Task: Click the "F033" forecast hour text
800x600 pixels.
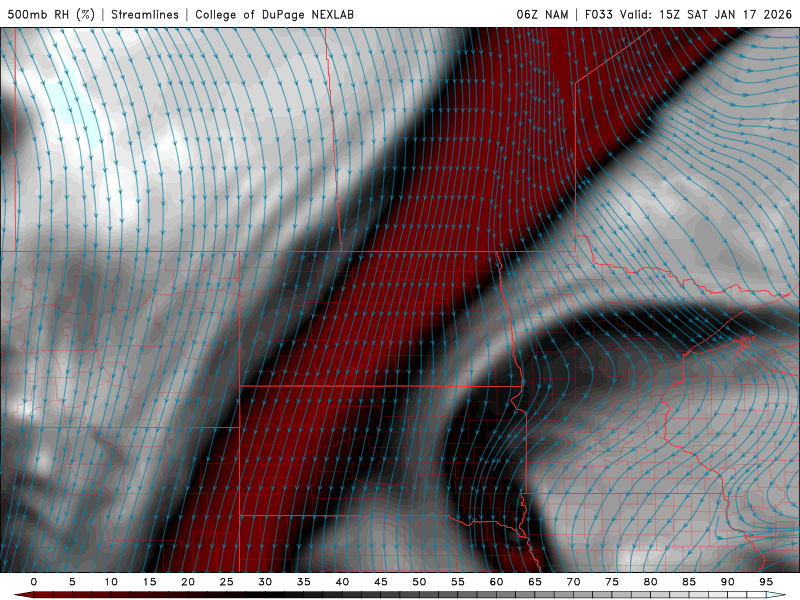Action: click(598, 14)
